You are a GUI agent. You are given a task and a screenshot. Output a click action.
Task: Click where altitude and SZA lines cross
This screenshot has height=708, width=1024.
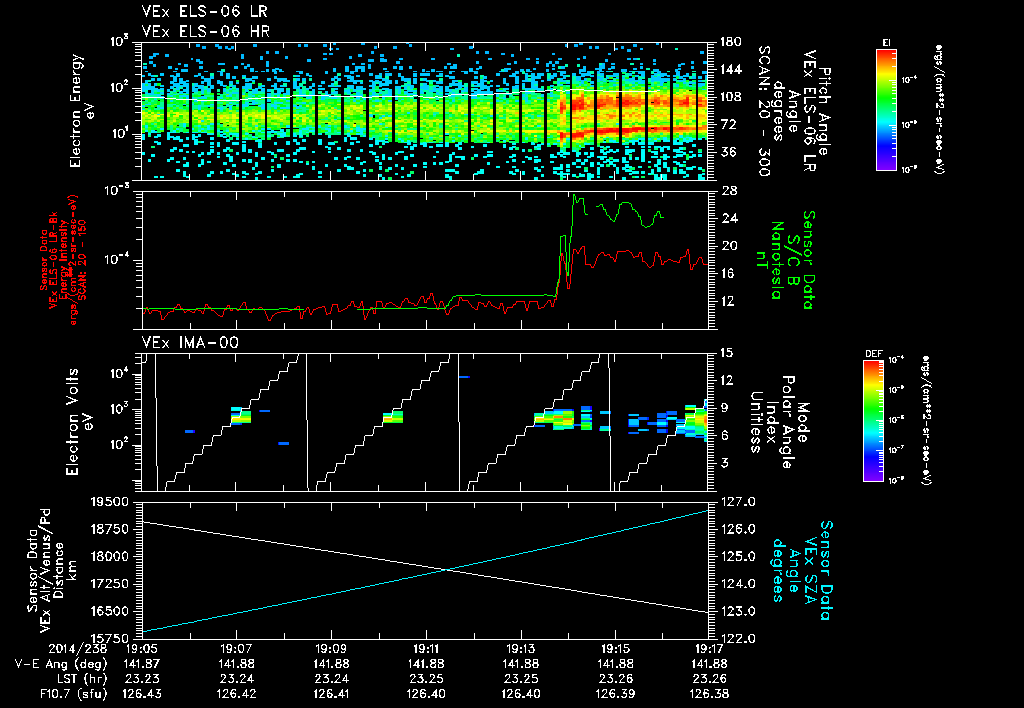coord(447,570)
